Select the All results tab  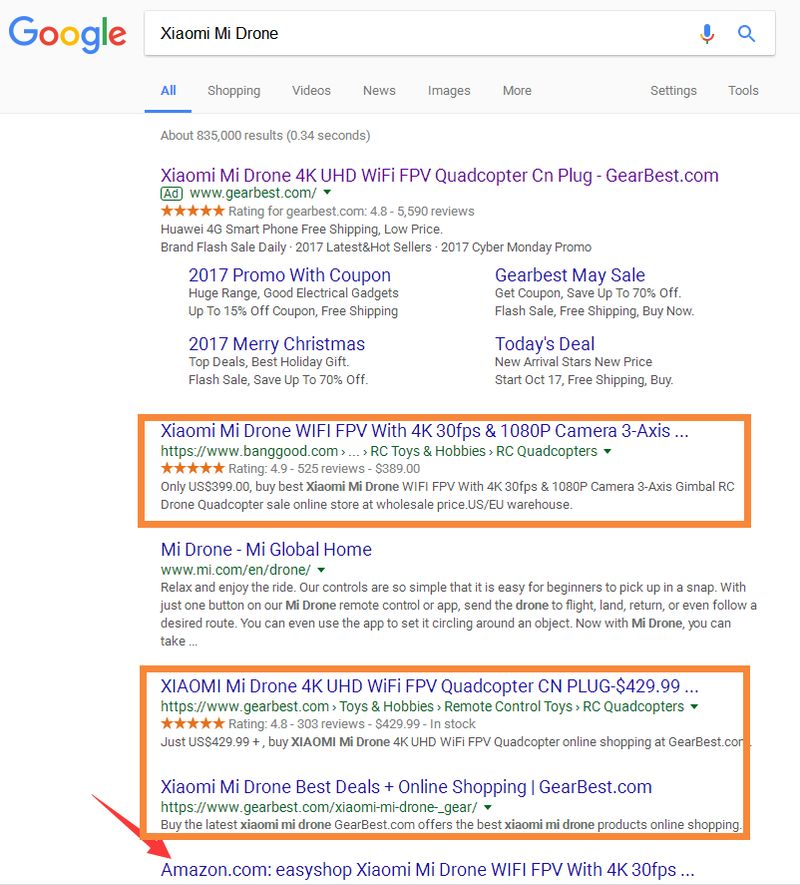click(168, 90)
